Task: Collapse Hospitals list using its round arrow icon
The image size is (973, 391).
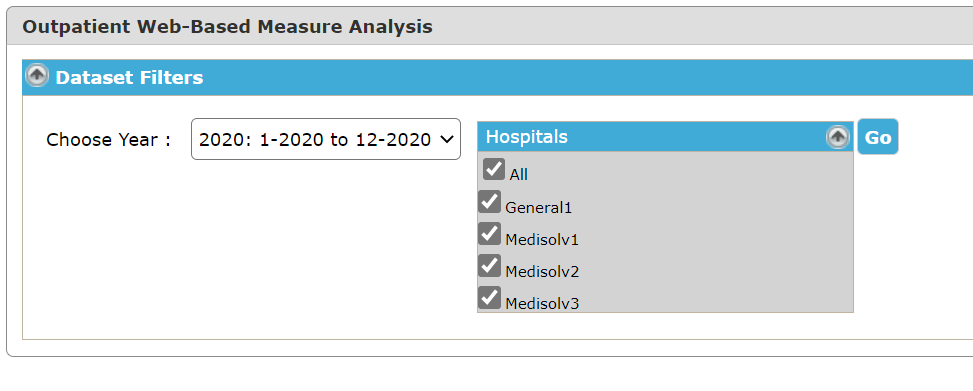Action: click(x=838, y=137)
